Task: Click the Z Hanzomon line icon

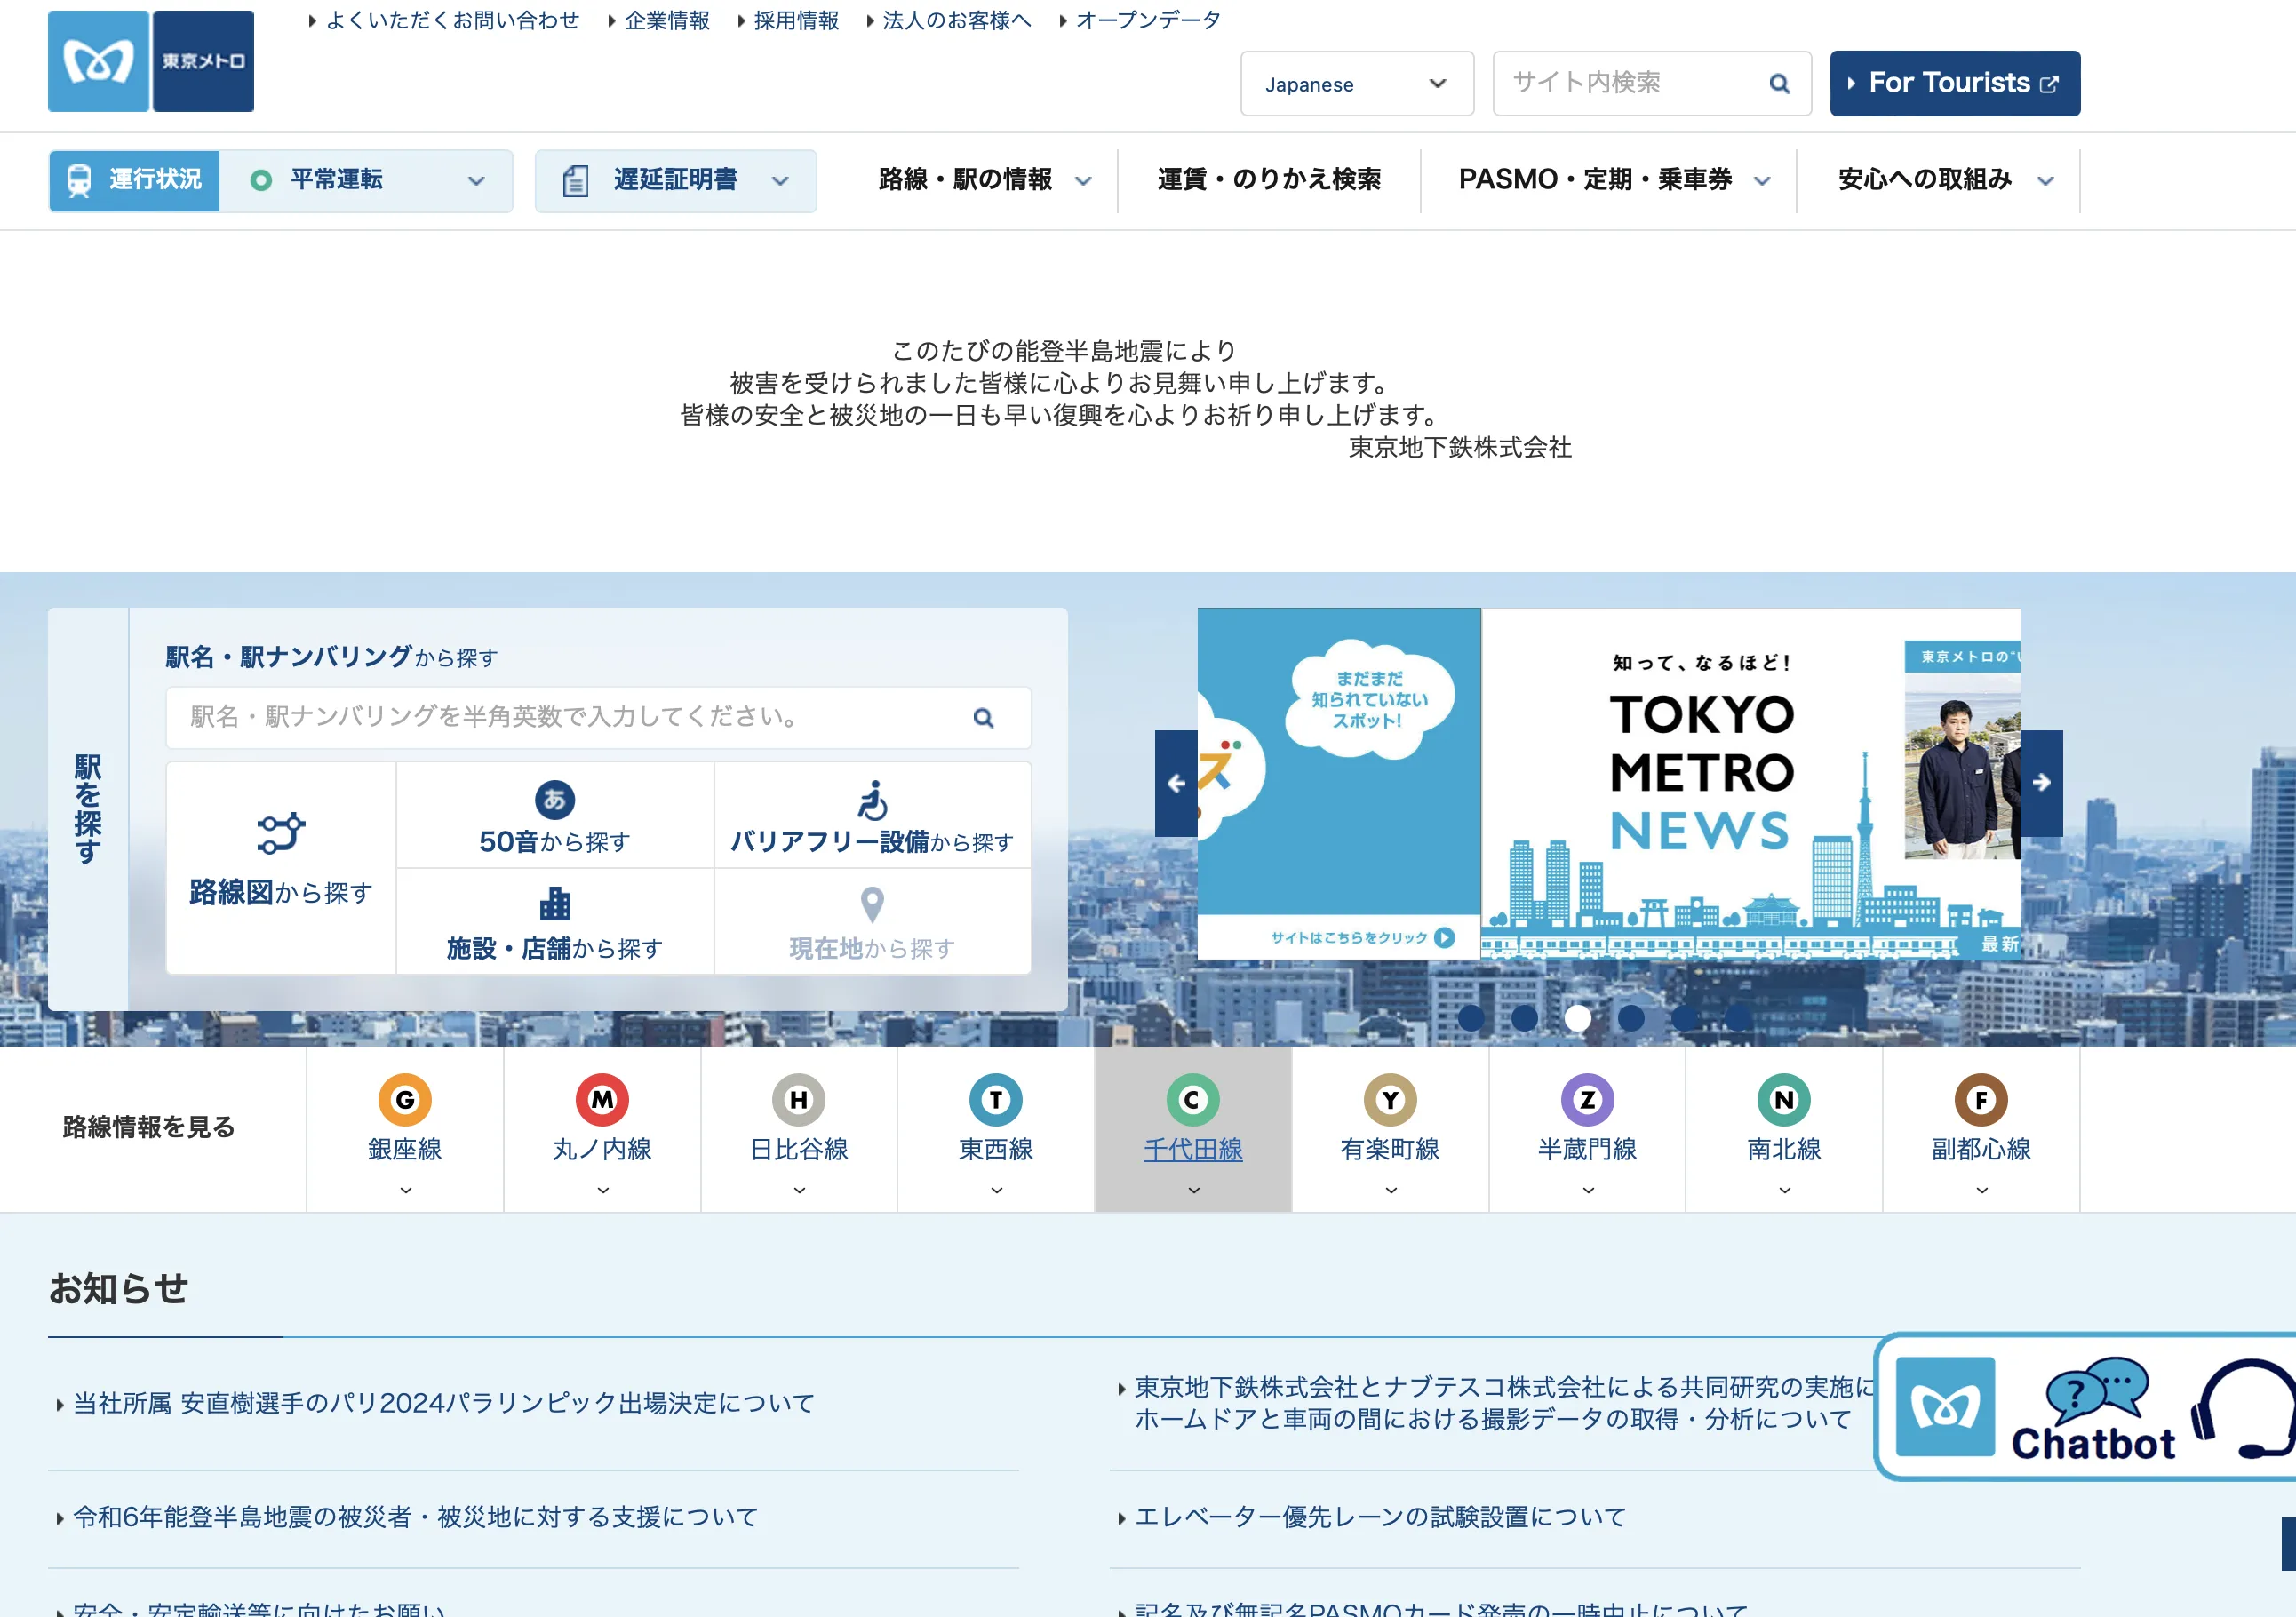Action: tap(1588, 1100)
